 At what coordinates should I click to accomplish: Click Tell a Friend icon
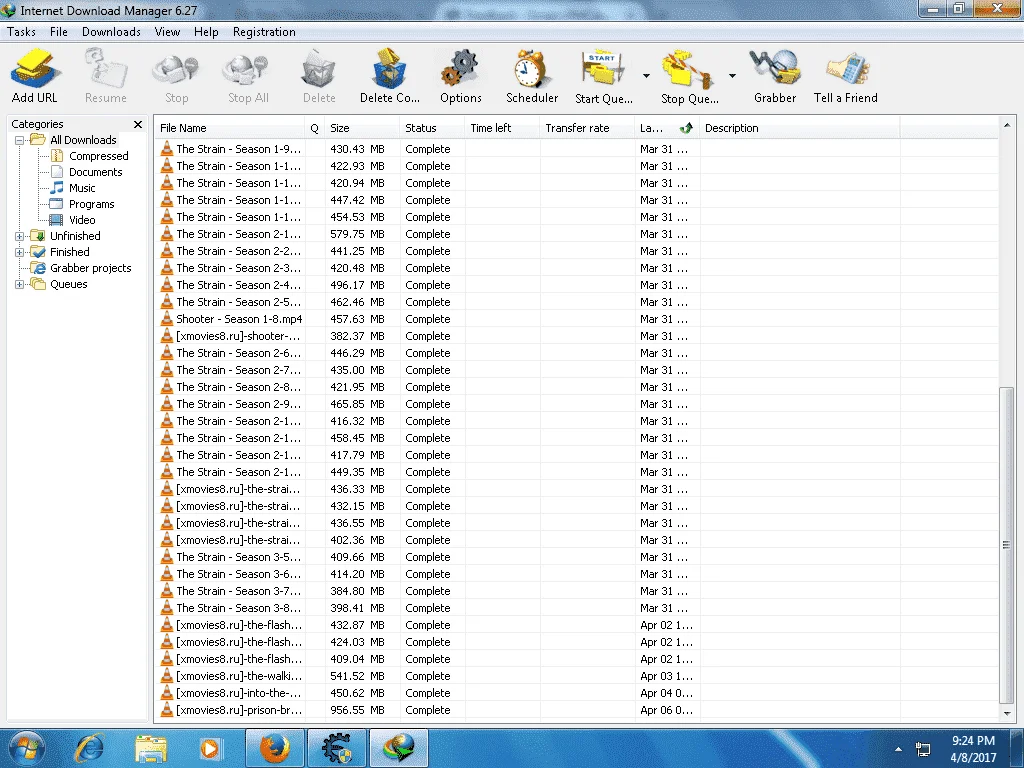pos(846,75)
